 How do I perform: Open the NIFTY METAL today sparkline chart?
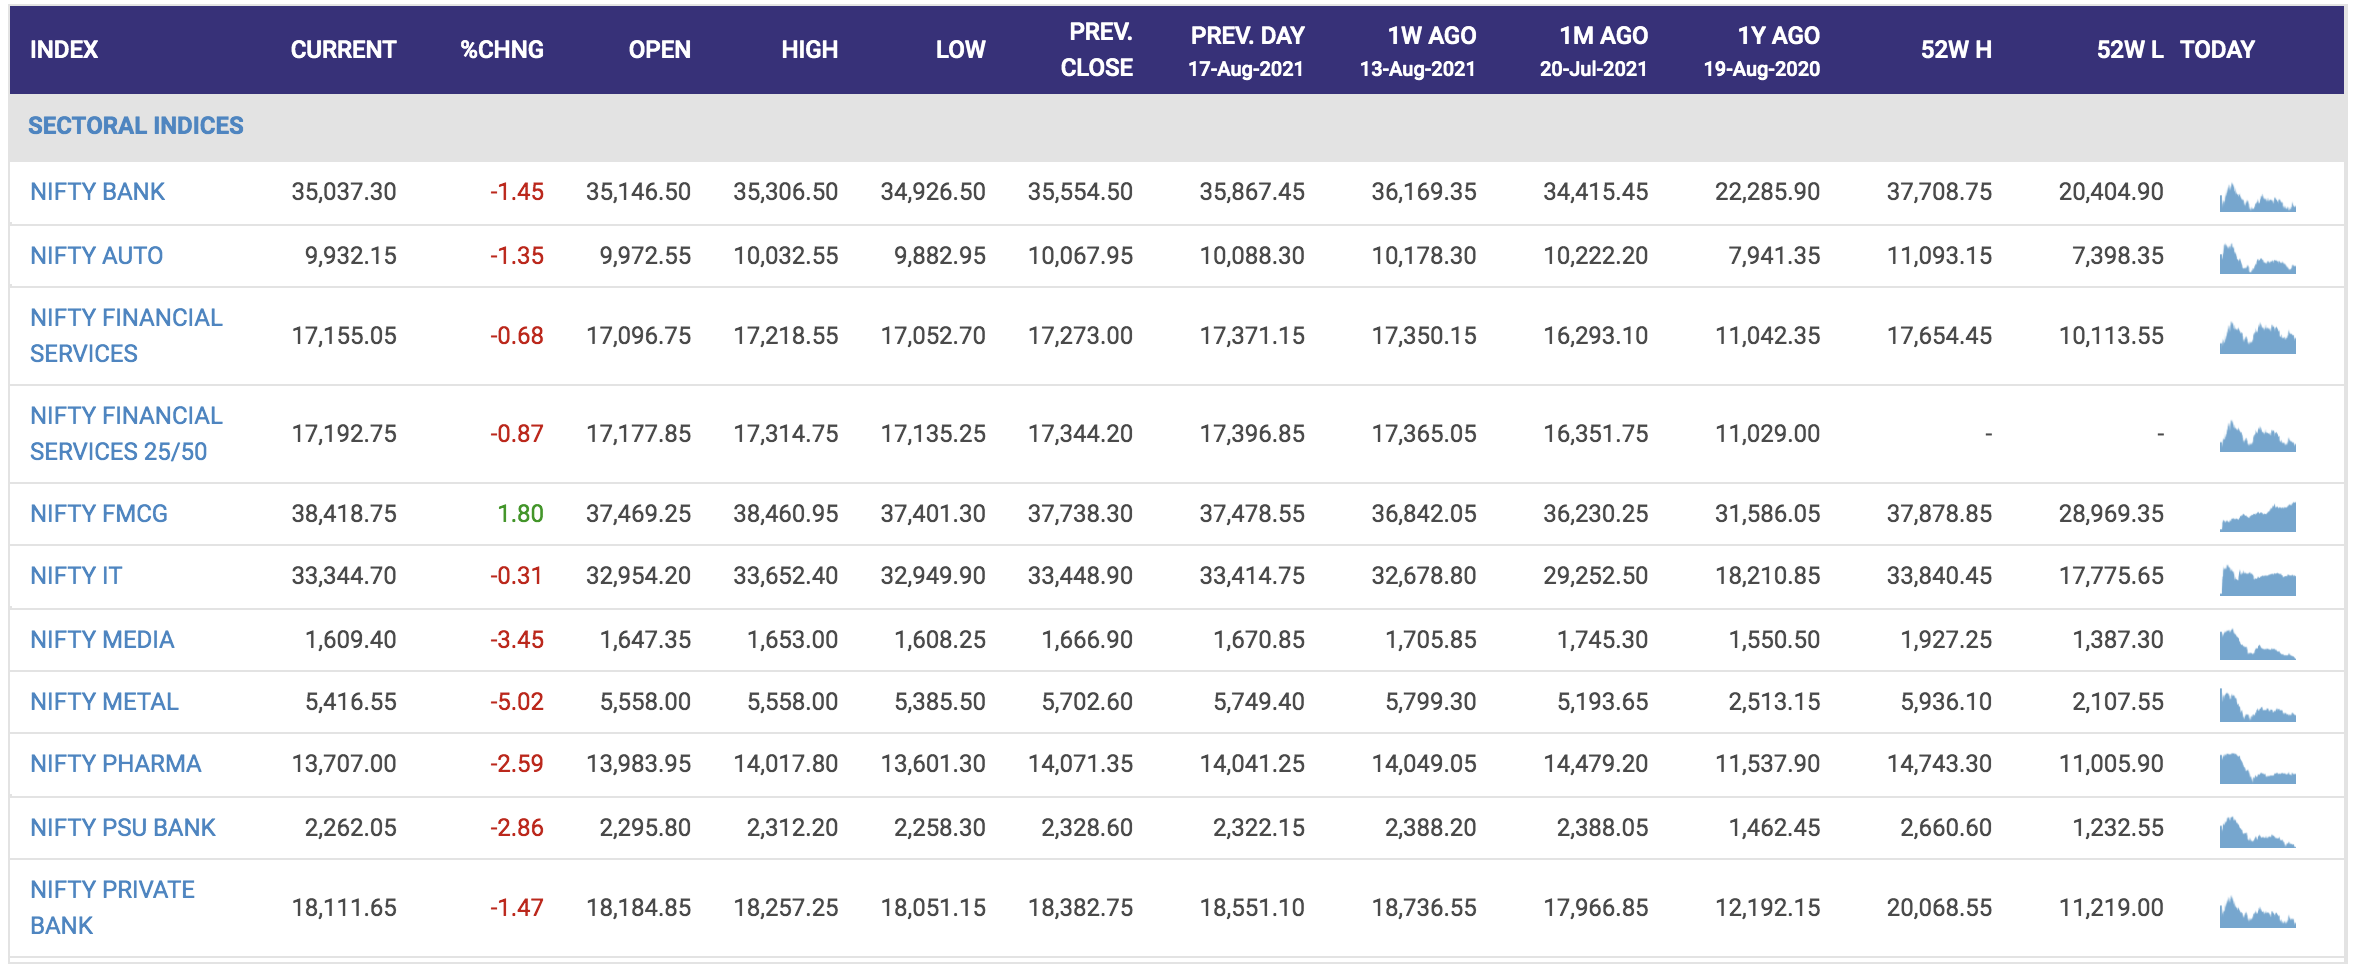[x=2257, y=706]
